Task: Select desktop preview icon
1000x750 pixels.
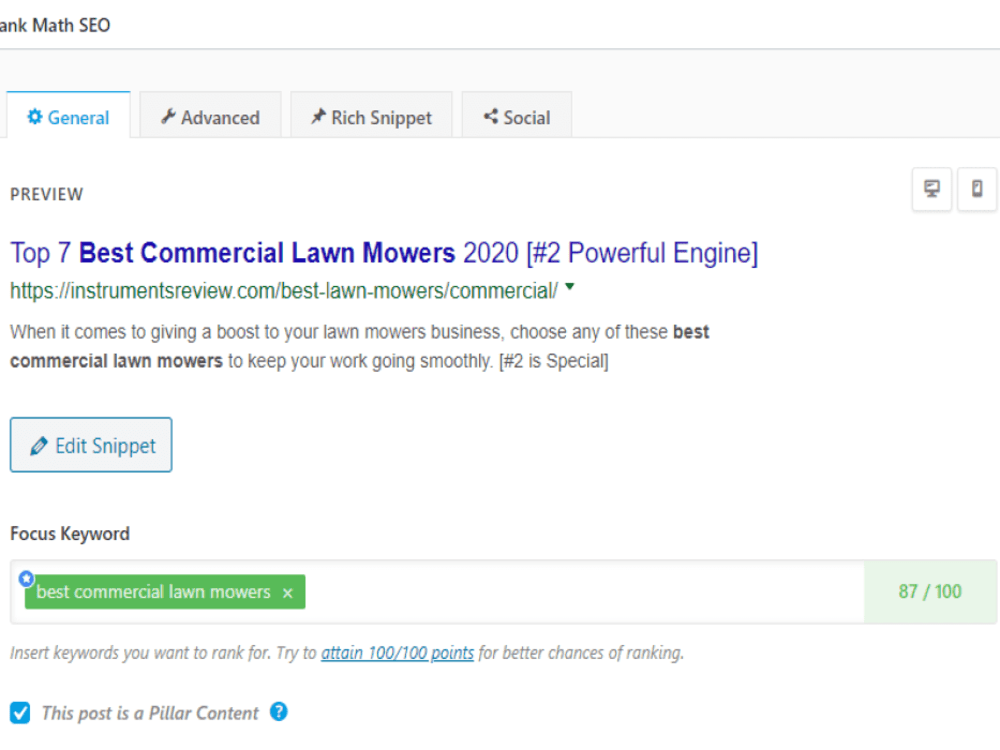Action: [932, 189]
